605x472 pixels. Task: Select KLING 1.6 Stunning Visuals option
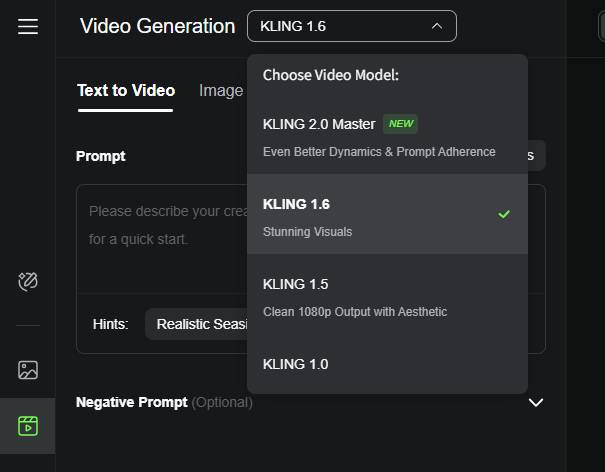pyautogui.click(x=387, y=214)
